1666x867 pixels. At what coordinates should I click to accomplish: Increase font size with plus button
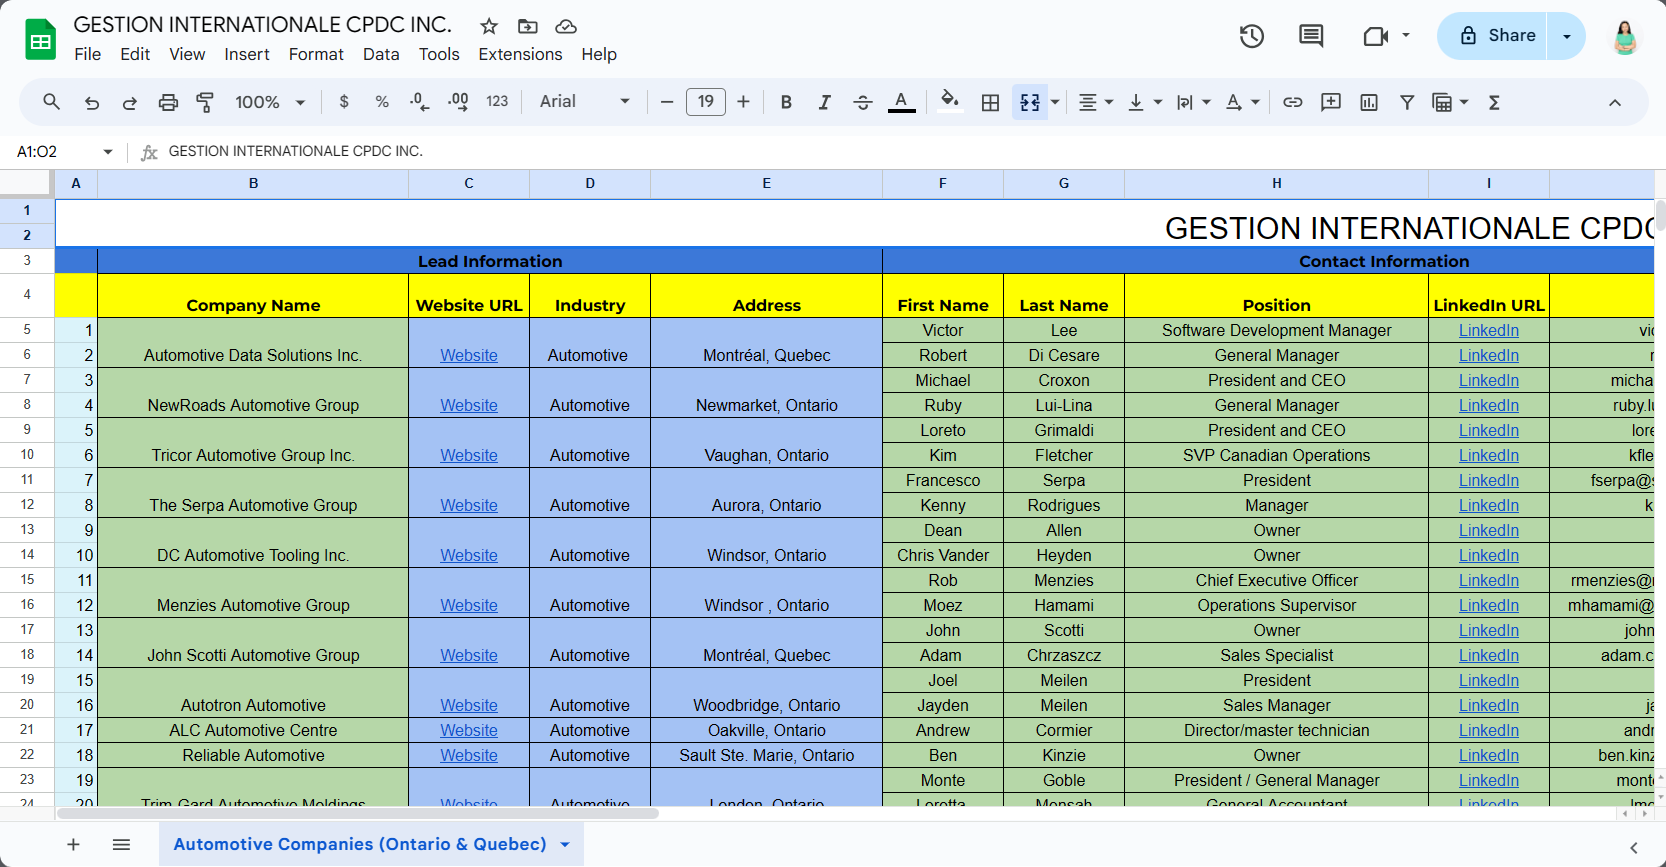pyautogui.click(x=743, y=102)
